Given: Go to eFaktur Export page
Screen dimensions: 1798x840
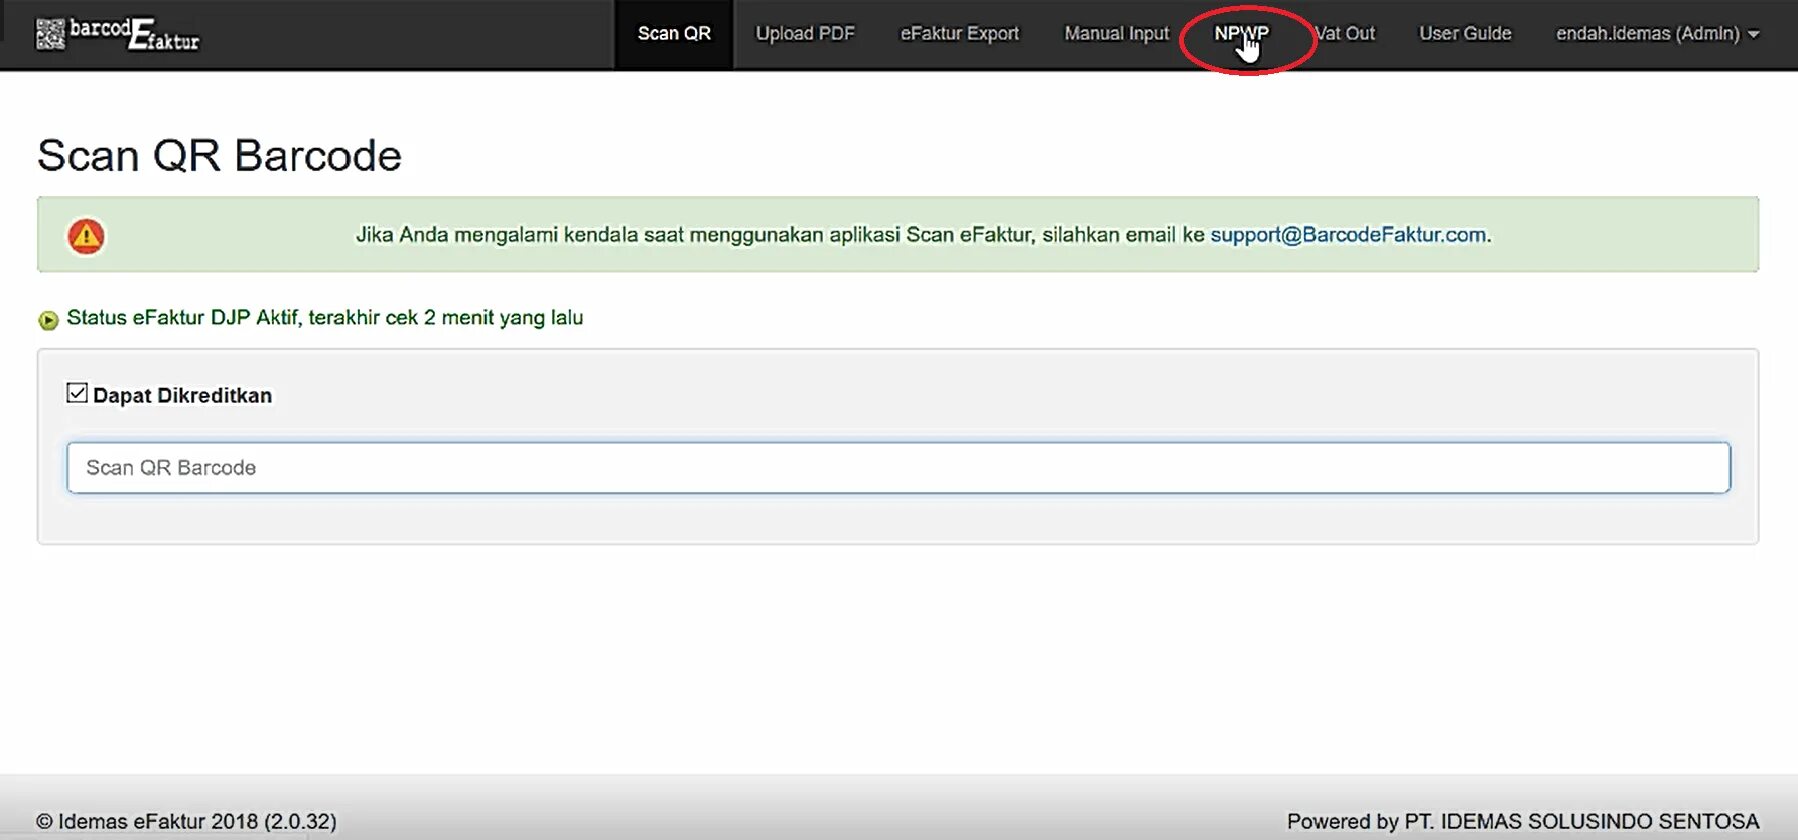Looking at the screenshot, I should (x=960, y=34).
